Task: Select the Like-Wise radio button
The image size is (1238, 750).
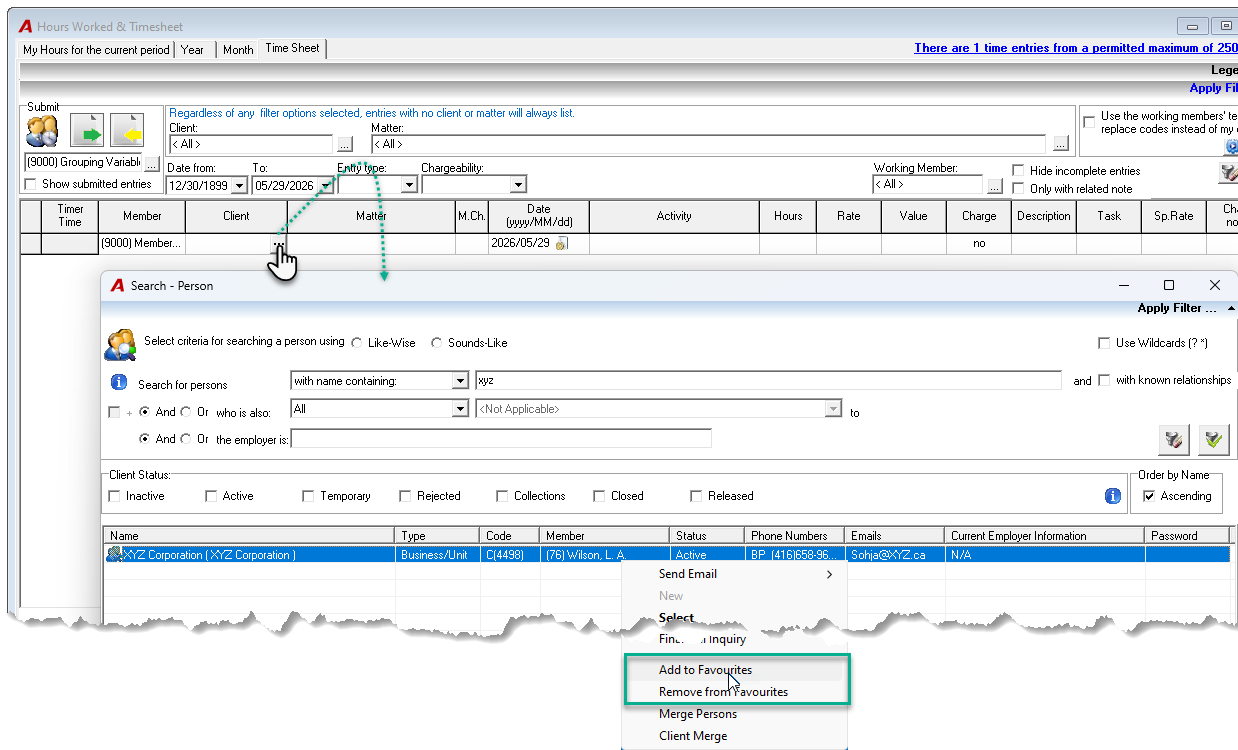Action: pyautogui.click(x=357, y=343)
